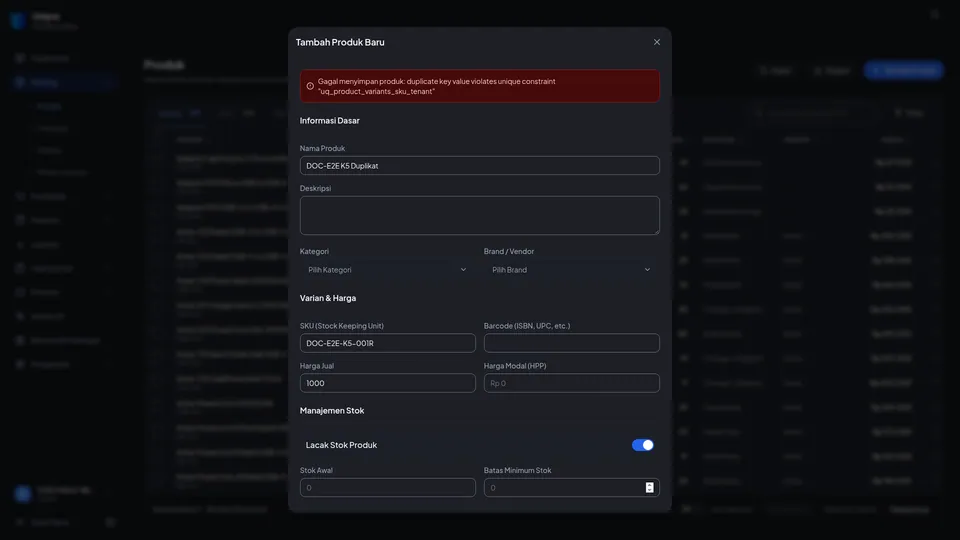Click the Batas Minimum Stok stepper arrows

649,488
